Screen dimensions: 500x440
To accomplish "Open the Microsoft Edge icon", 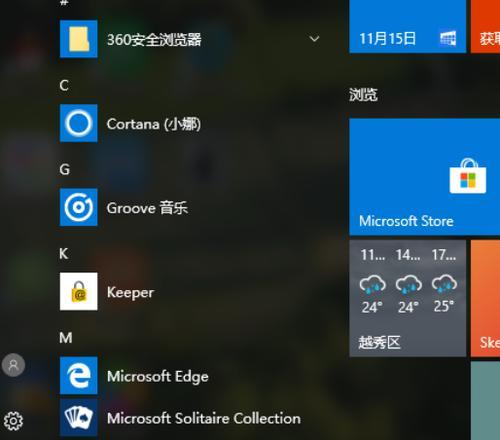I will tap(79, 375).
